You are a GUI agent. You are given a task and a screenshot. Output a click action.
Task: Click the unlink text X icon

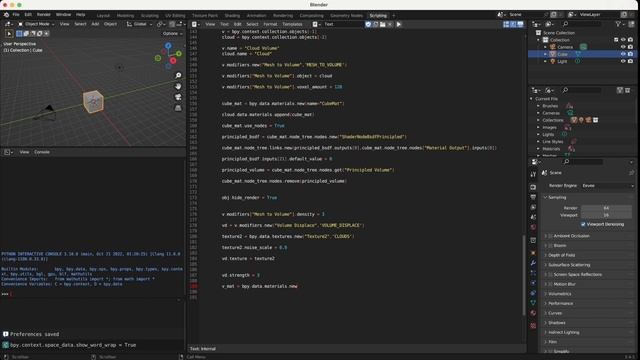click(390, 24)
